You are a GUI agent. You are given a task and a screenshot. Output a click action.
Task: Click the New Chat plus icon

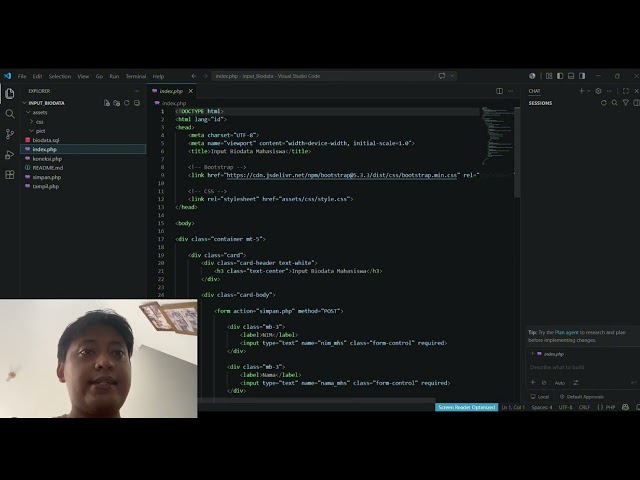click(x=582, y=91)
